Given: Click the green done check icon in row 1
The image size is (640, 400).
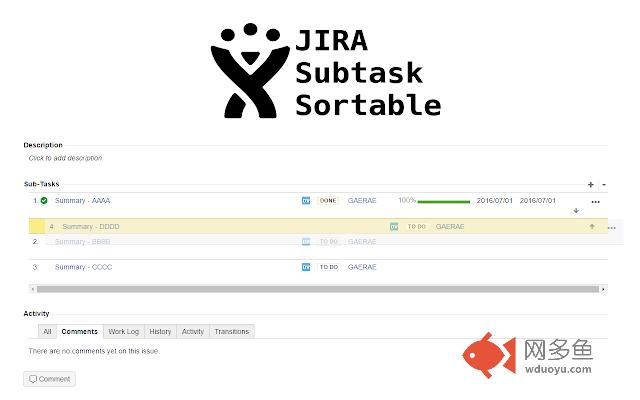Looking at the screenshot, I should point(44,200).
